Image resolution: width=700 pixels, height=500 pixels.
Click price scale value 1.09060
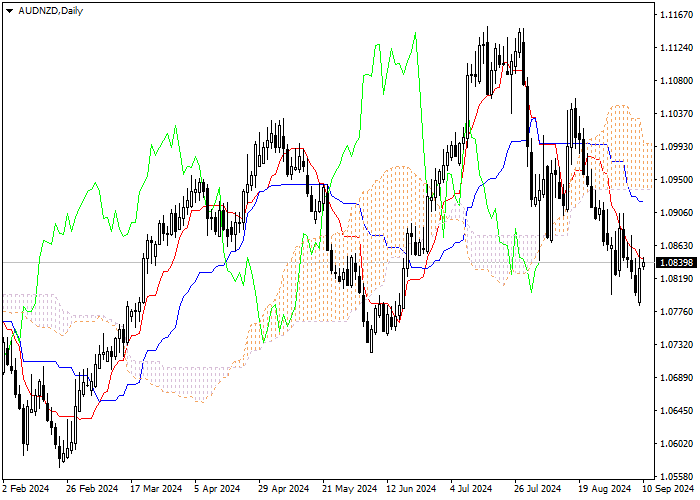point(676,213)
